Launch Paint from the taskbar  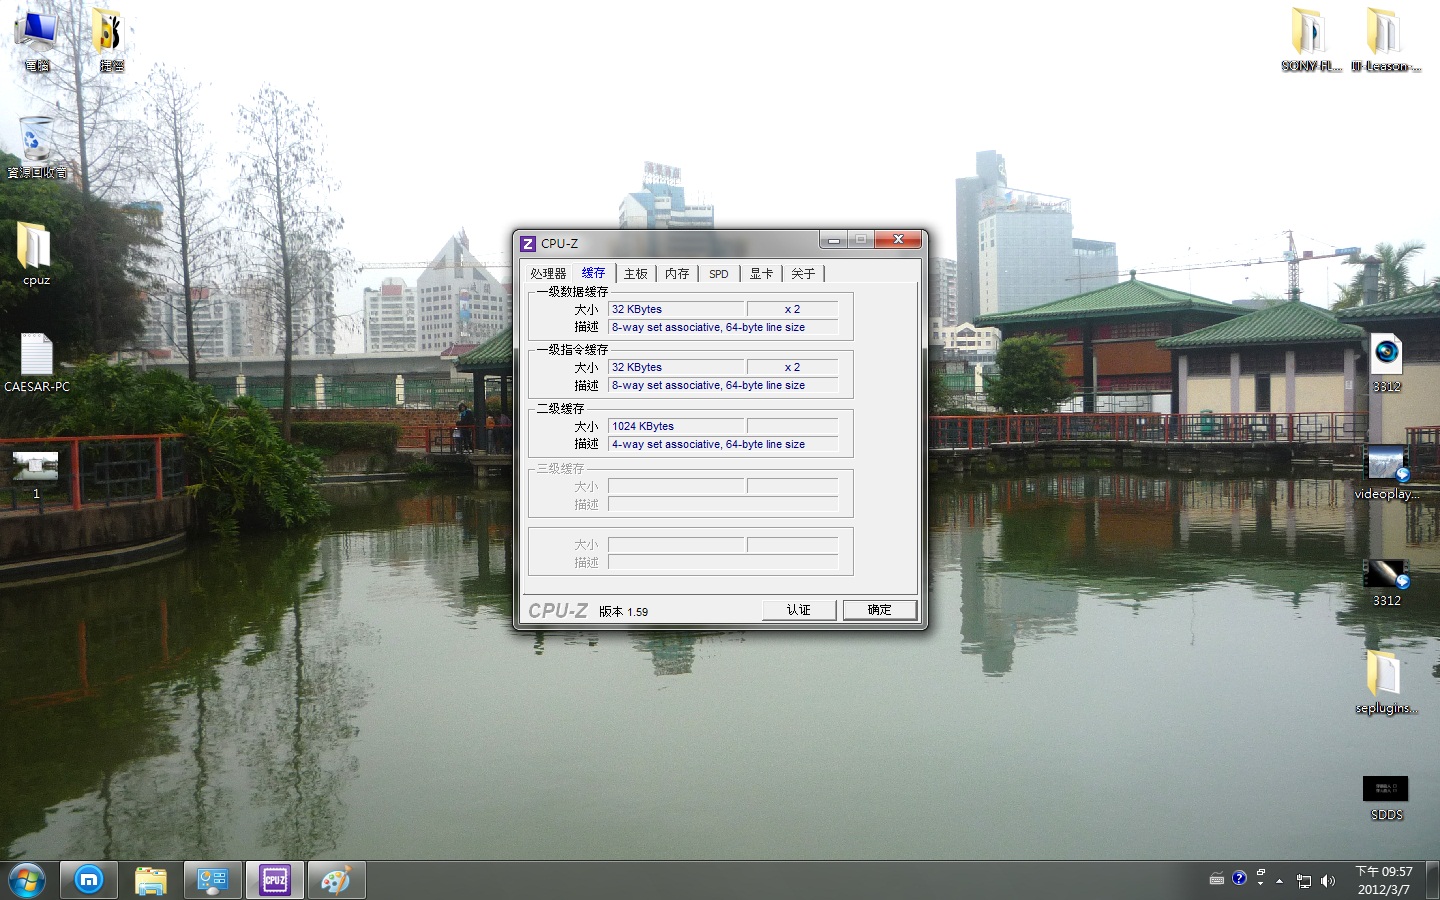(x=336, y=880)
